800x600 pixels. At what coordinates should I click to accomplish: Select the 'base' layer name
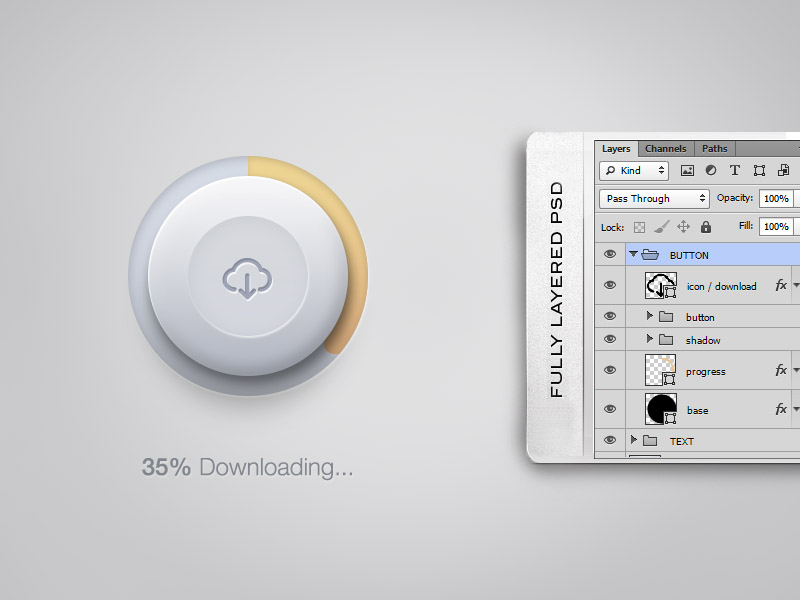[x=697, y=410]
